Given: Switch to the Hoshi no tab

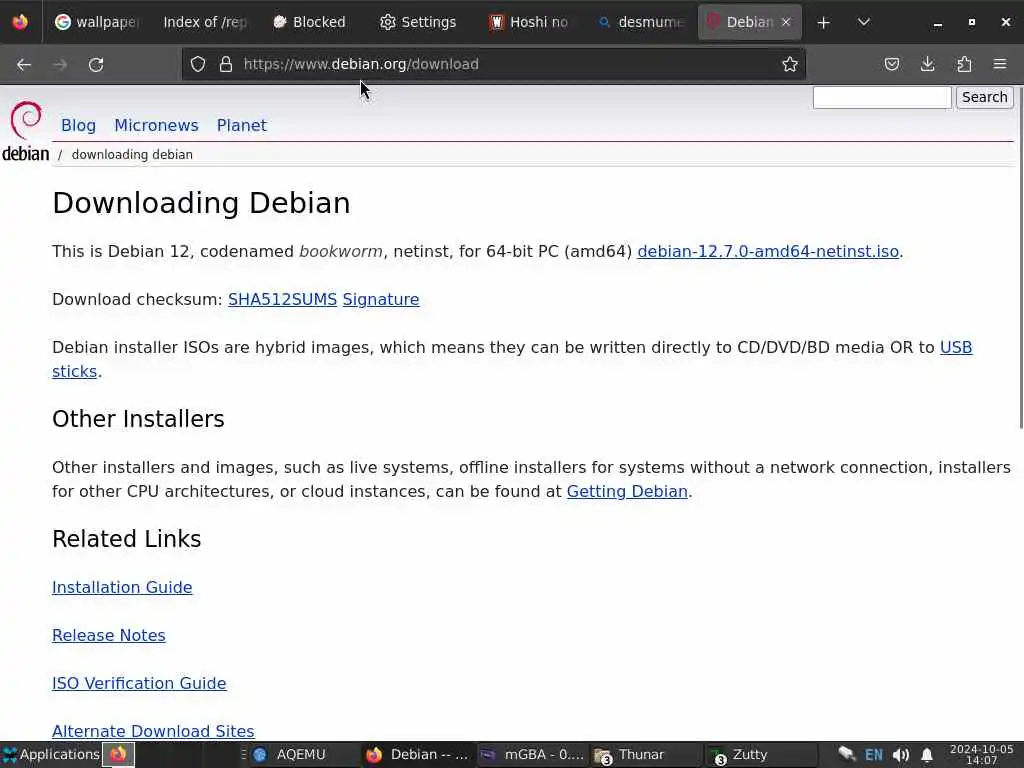Looking at the screenshot, I should coord(530,22).
